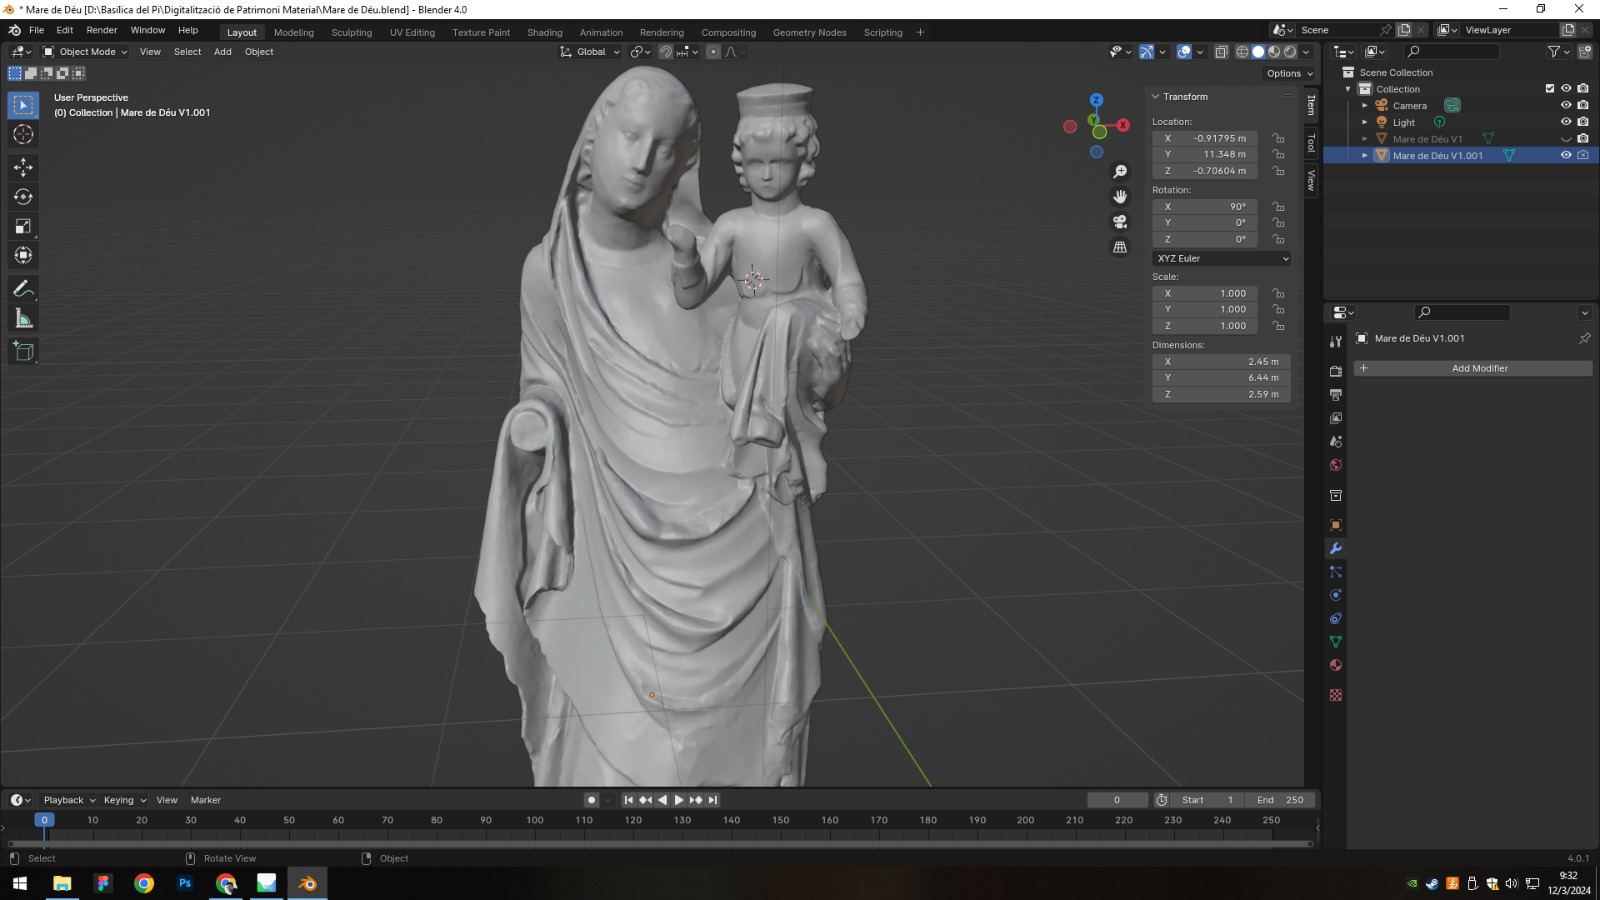The height and width of the screenshot is (900, 1600).
Task: Hide Mare de Déu V1.001 in viewport
Action: (x=1566, y=155)
